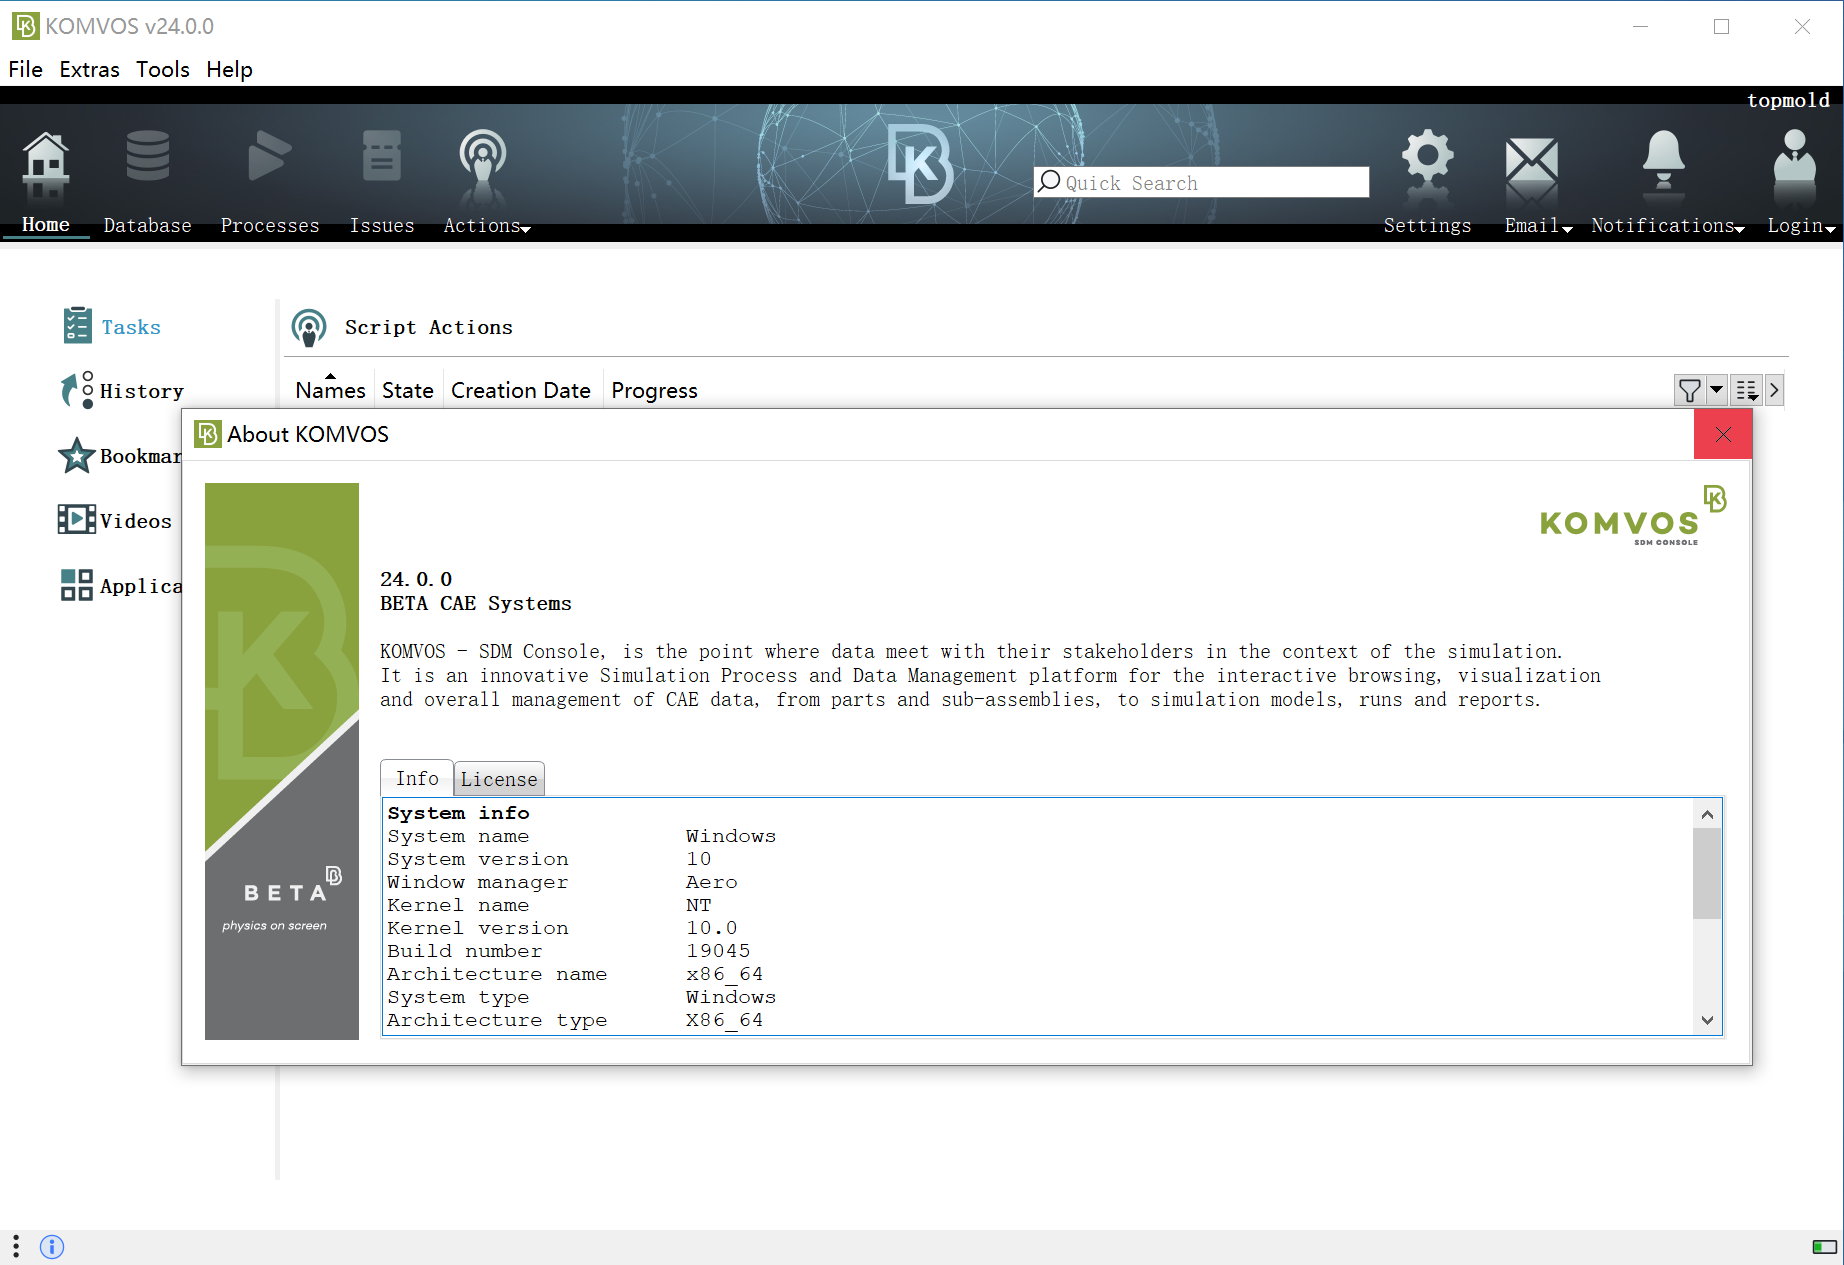Click the Kernel version 10.0 value

click(711, 928)
